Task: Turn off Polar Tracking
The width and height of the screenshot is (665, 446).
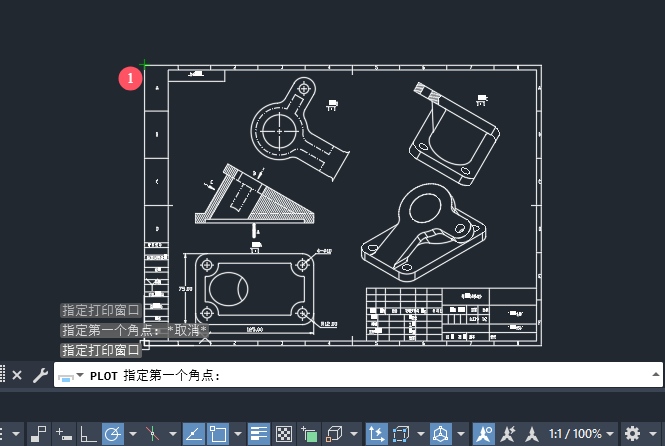Action: tap(113, 434)
